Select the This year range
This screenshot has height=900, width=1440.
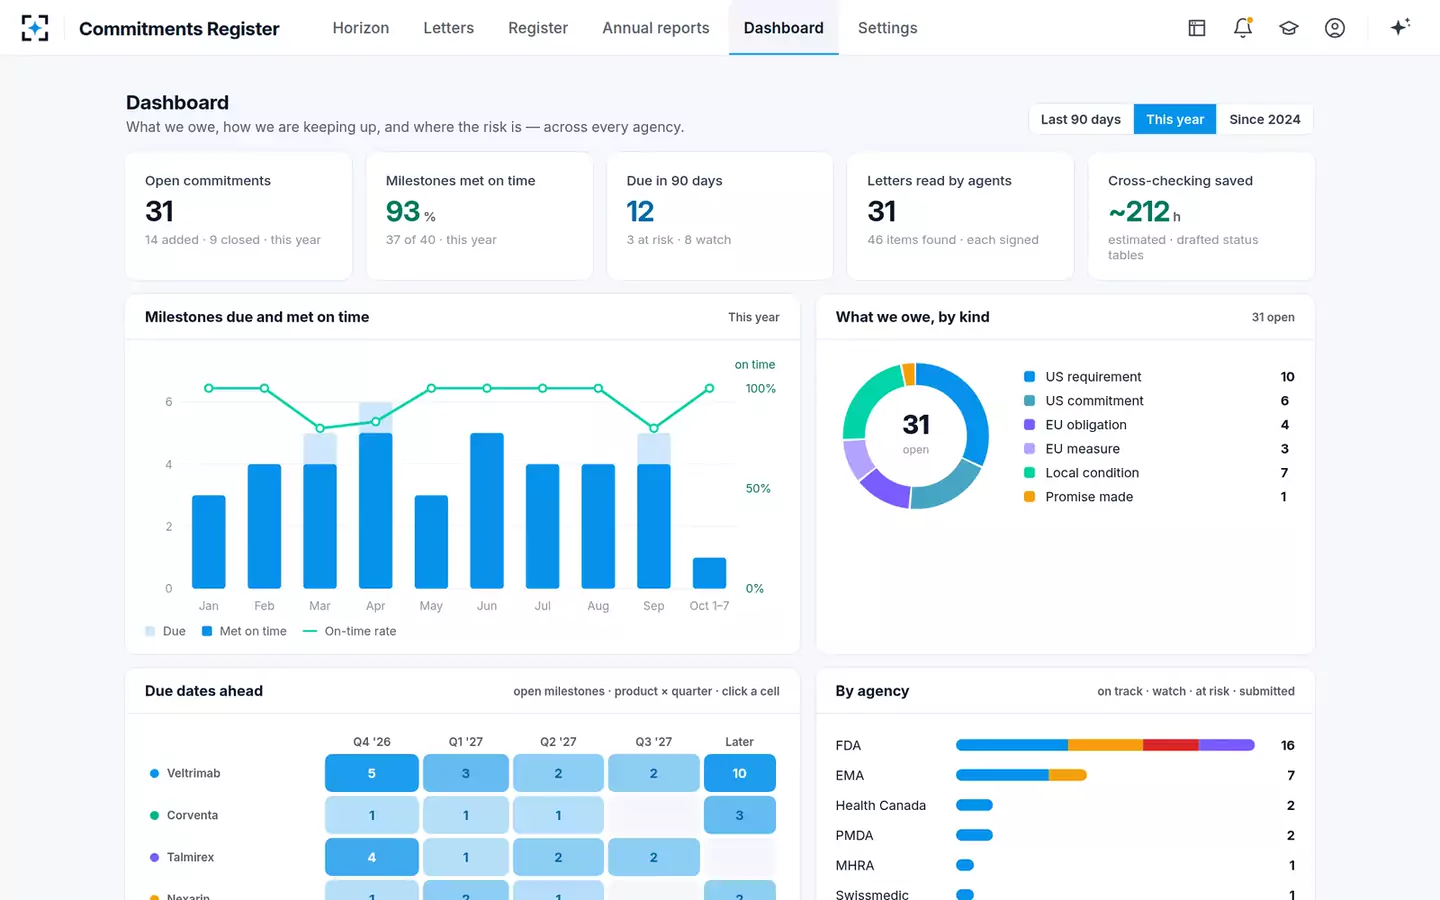(1175, 119)
